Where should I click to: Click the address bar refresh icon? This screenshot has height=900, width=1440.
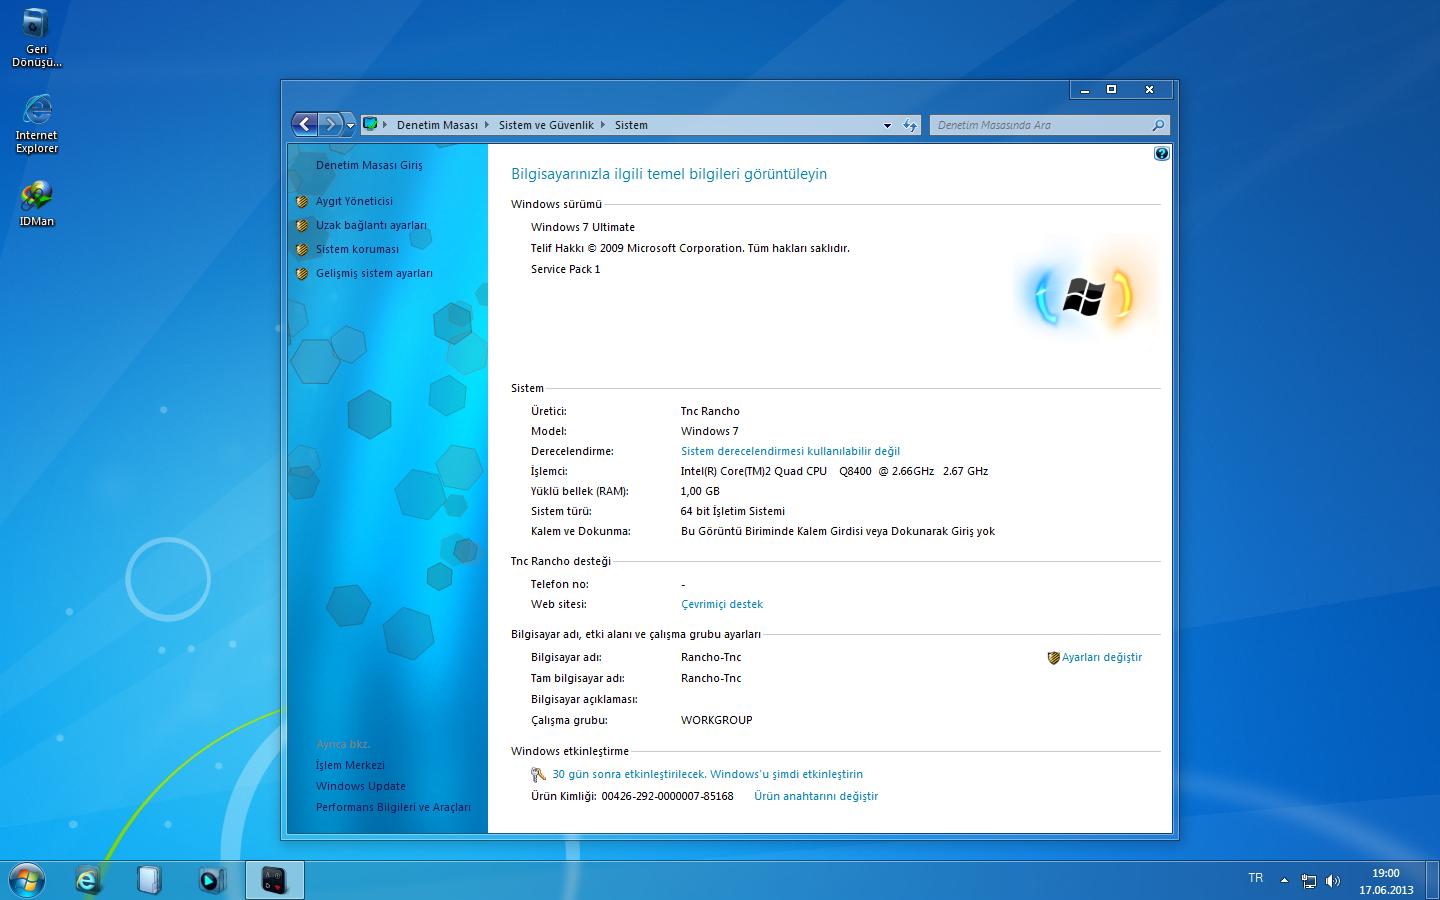(909, 125)
